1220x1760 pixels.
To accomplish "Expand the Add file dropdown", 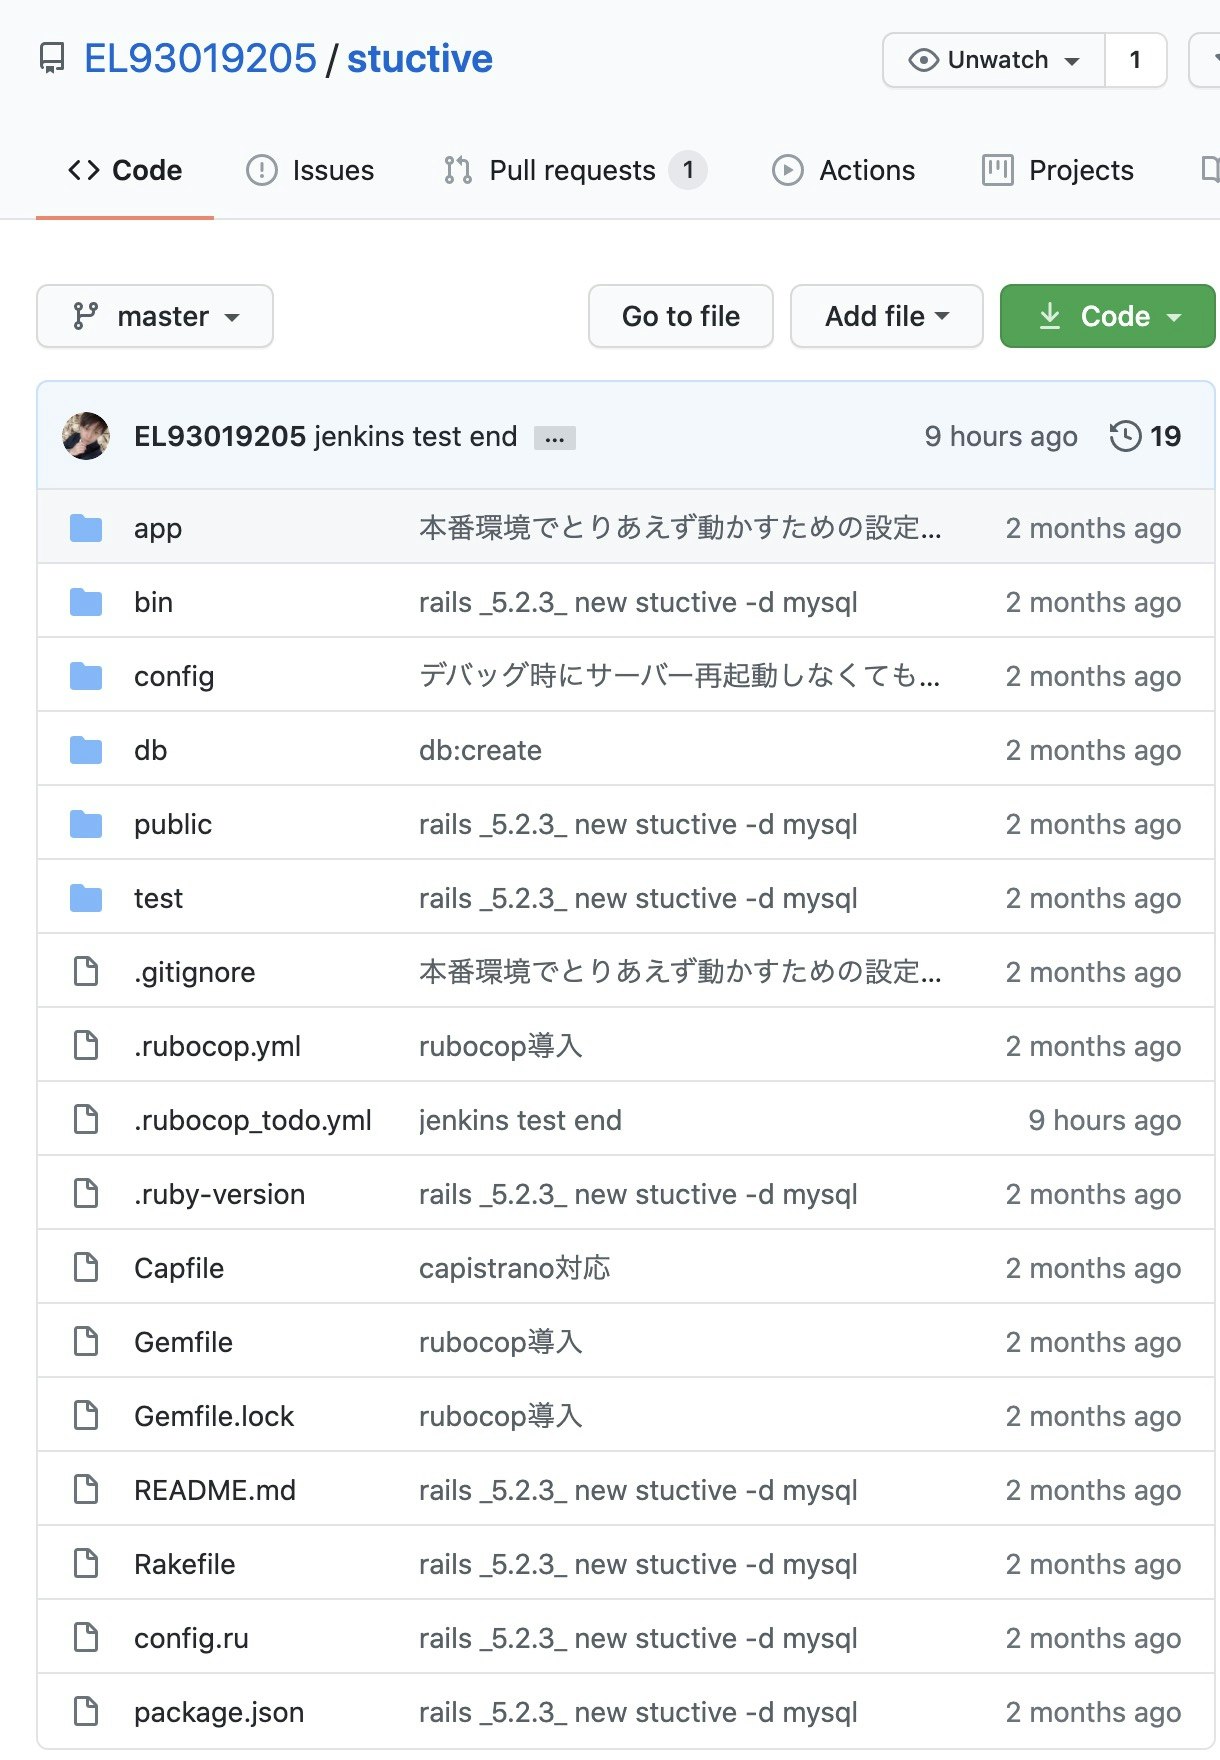I will click(x=887, y=316).
